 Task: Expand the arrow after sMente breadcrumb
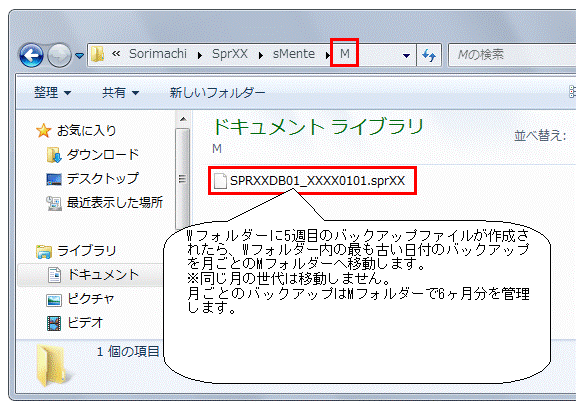327,55
